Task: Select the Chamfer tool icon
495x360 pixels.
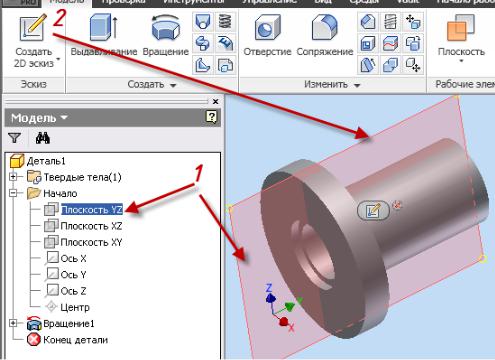Action: point(368,22)
